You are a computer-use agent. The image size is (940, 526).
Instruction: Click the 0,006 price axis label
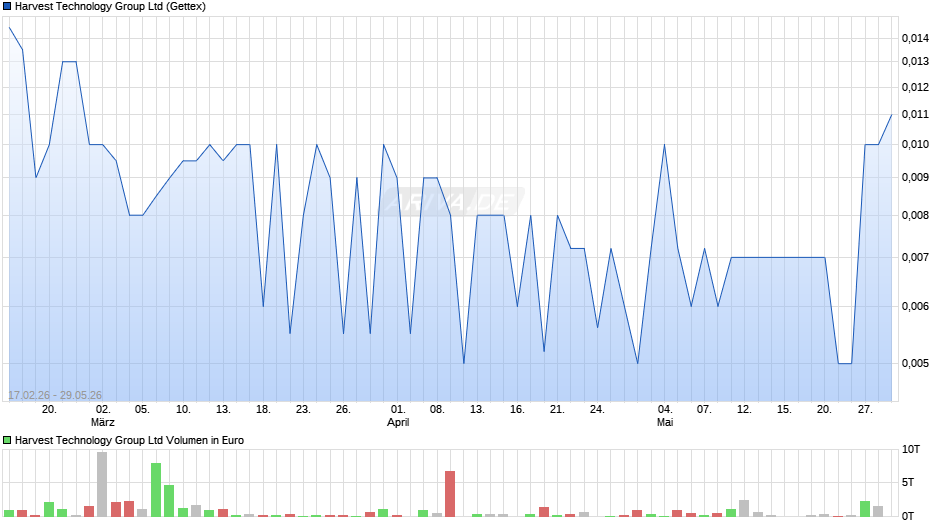click(x=915, y=306)
